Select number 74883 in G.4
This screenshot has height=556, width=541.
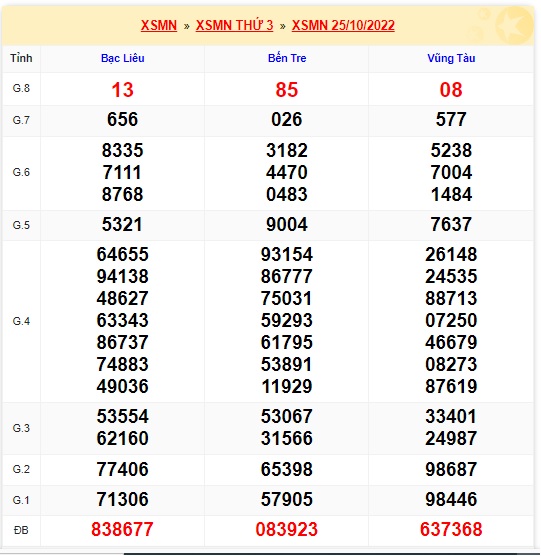click(123, 364)
